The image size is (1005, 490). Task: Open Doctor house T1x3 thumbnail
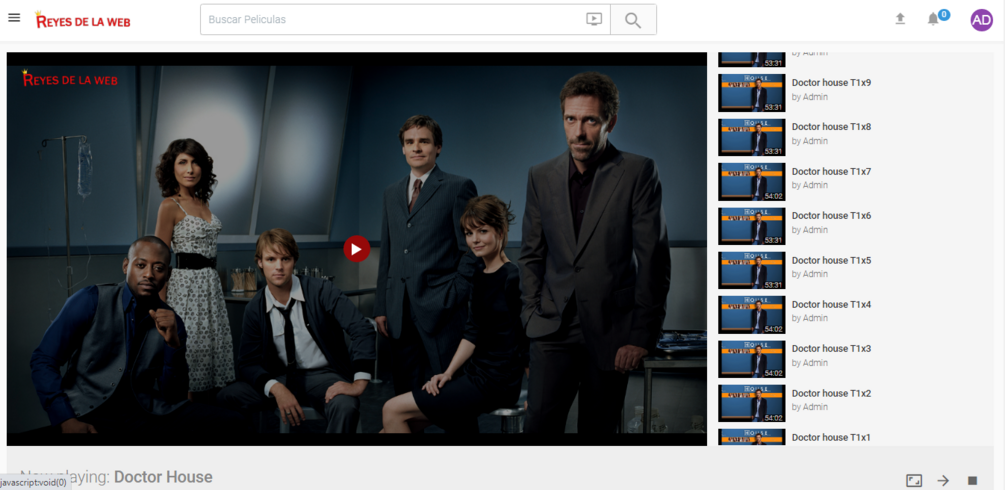[x=751, y=359]
